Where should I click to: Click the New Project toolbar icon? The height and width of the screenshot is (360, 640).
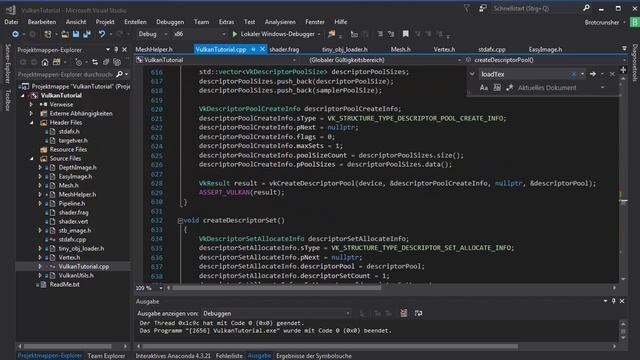[48, 34]
